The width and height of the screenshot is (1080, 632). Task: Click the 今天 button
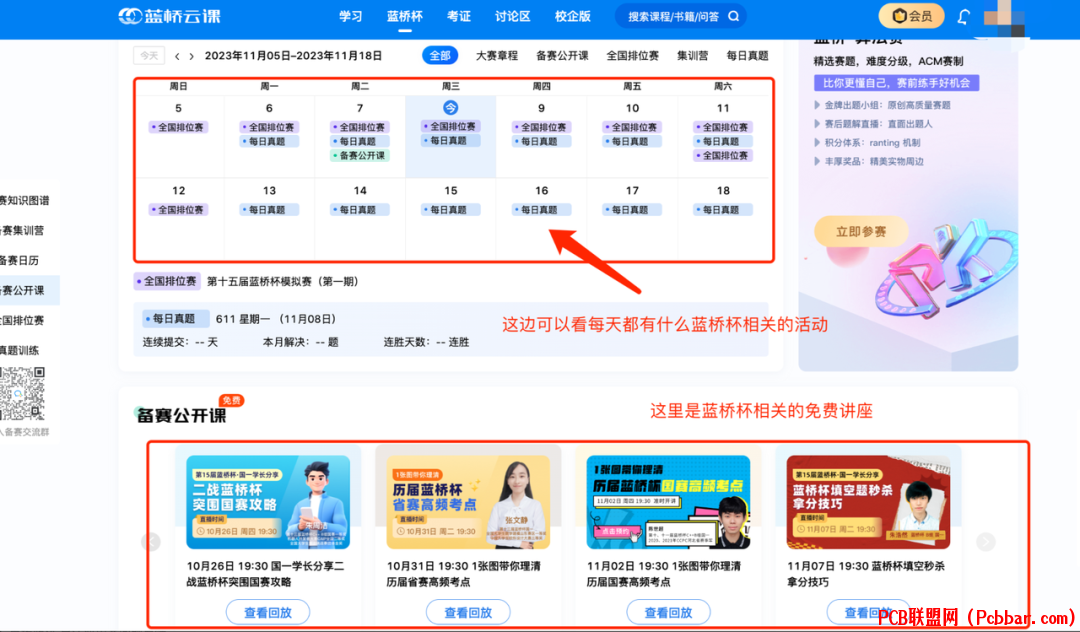pyautogui.click(x=149, y=56)
